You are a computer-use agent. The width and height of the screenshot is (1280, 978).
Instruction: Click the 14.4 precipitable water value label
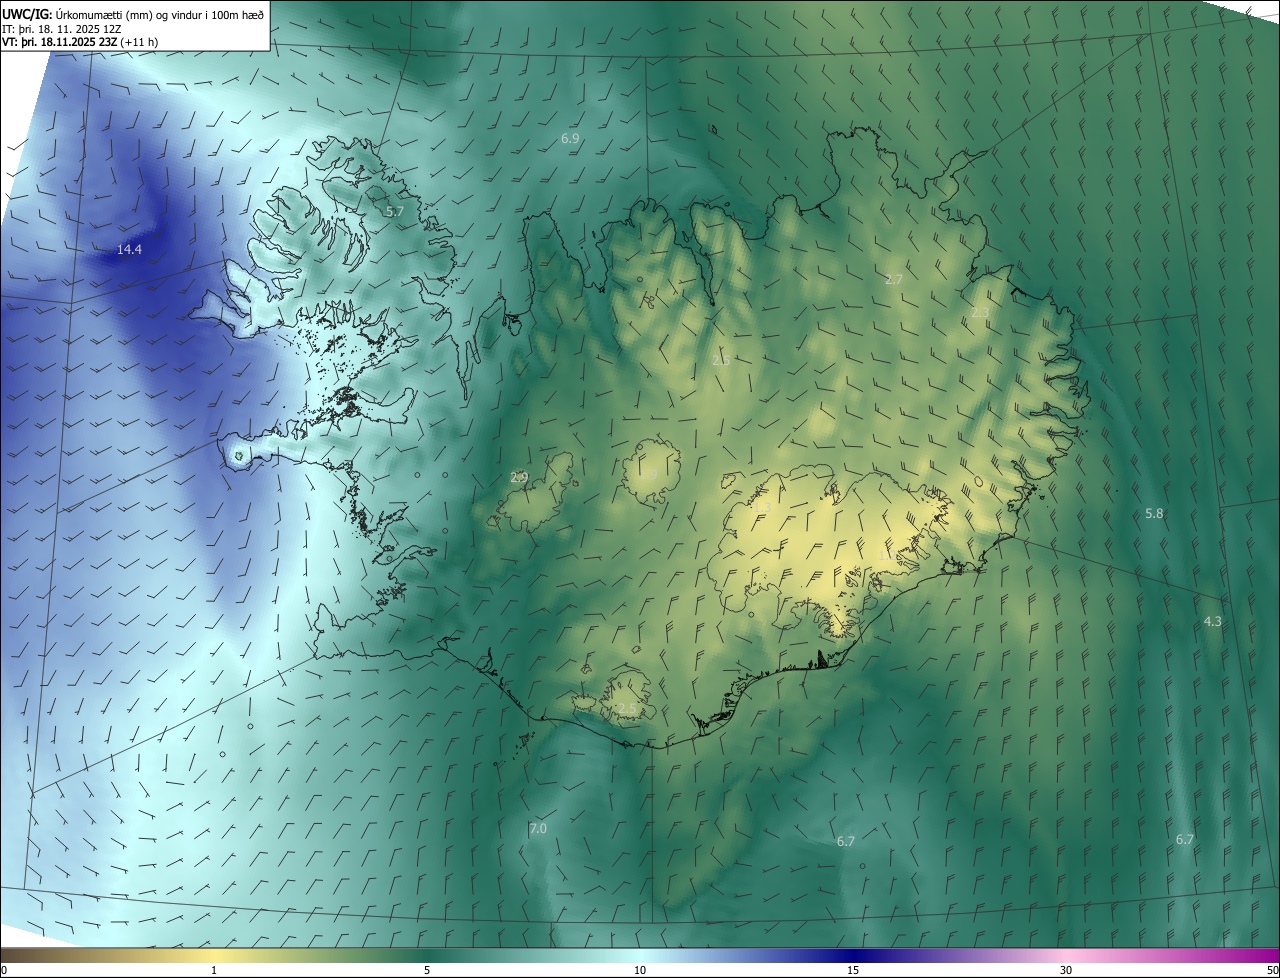(x=129, y=250)
